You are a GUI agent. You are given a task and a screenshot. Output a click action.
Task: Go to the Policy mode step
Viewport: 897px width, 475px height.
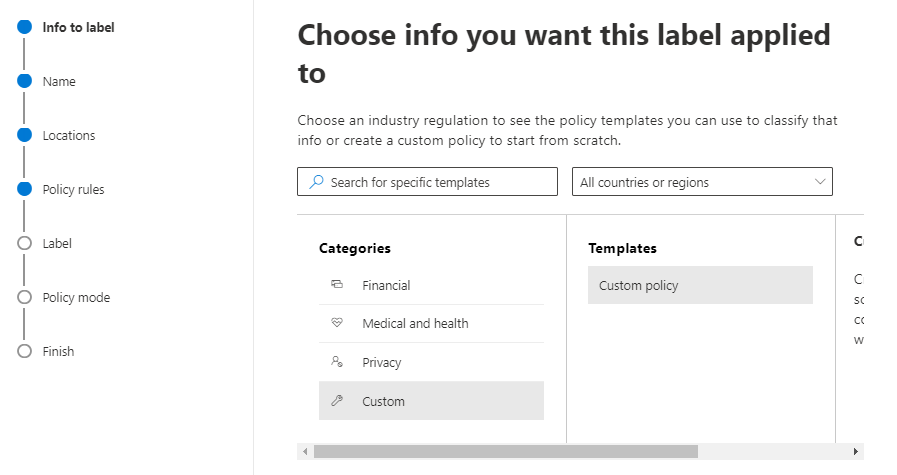pos(76,297)
